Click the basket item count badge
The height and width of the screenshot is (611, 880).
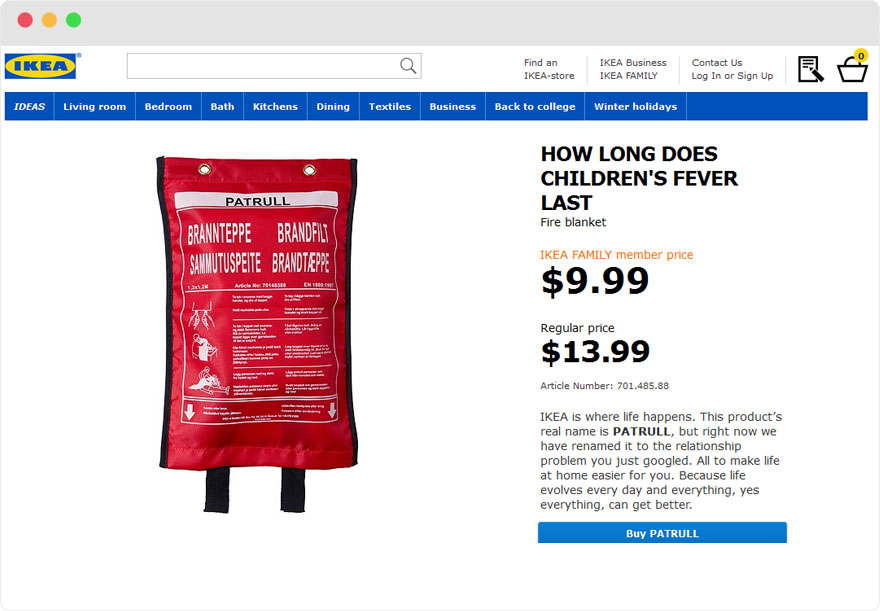pos(860,56)
